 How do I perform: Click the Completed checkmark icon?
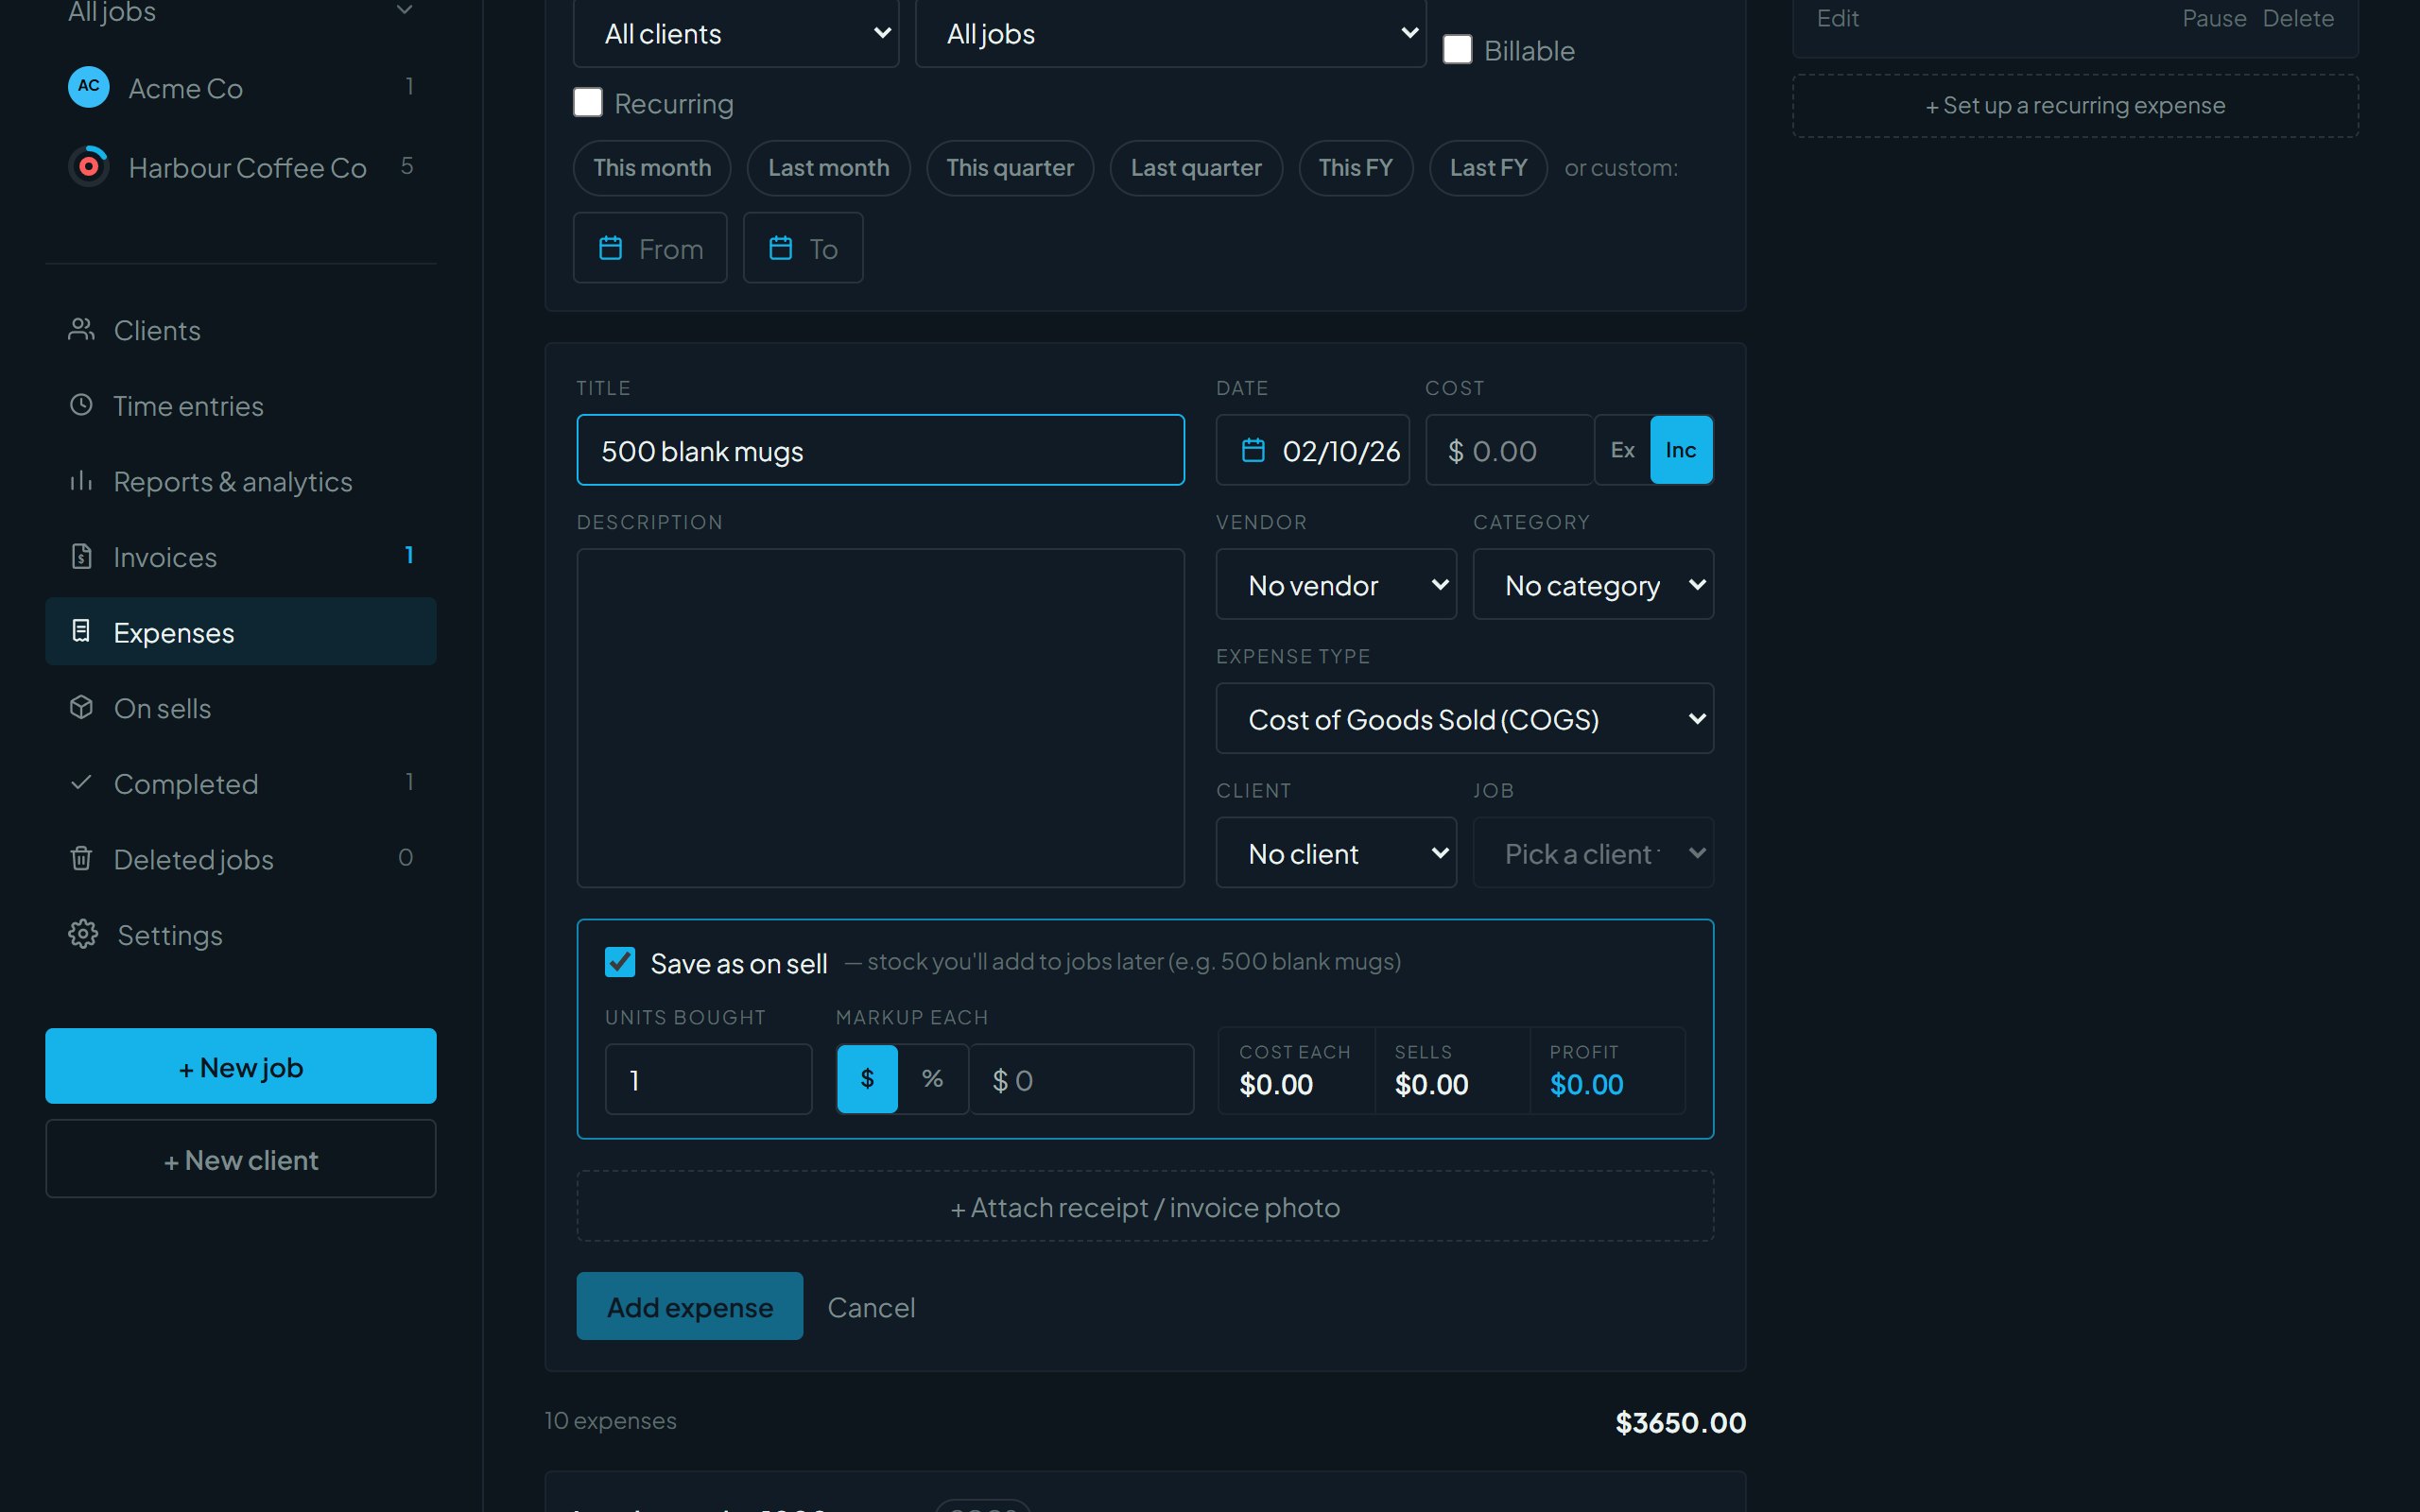click(x=81, y=783)
